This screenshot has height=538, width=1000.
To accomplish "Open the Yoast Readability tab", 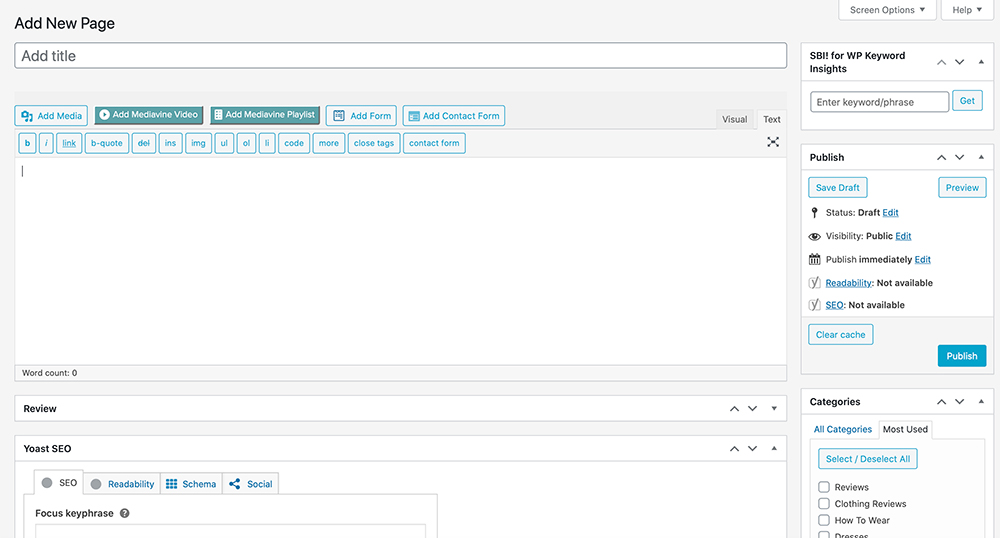I will pyautogui.click(x=122, y=484).
